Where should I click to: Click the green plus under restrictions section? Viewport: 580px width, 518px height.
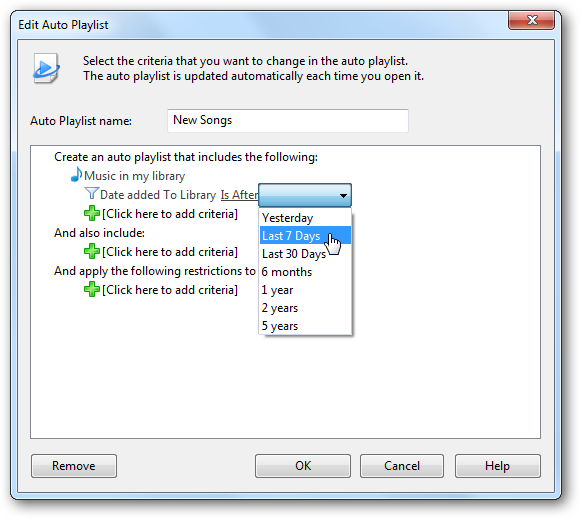point(91,289)
